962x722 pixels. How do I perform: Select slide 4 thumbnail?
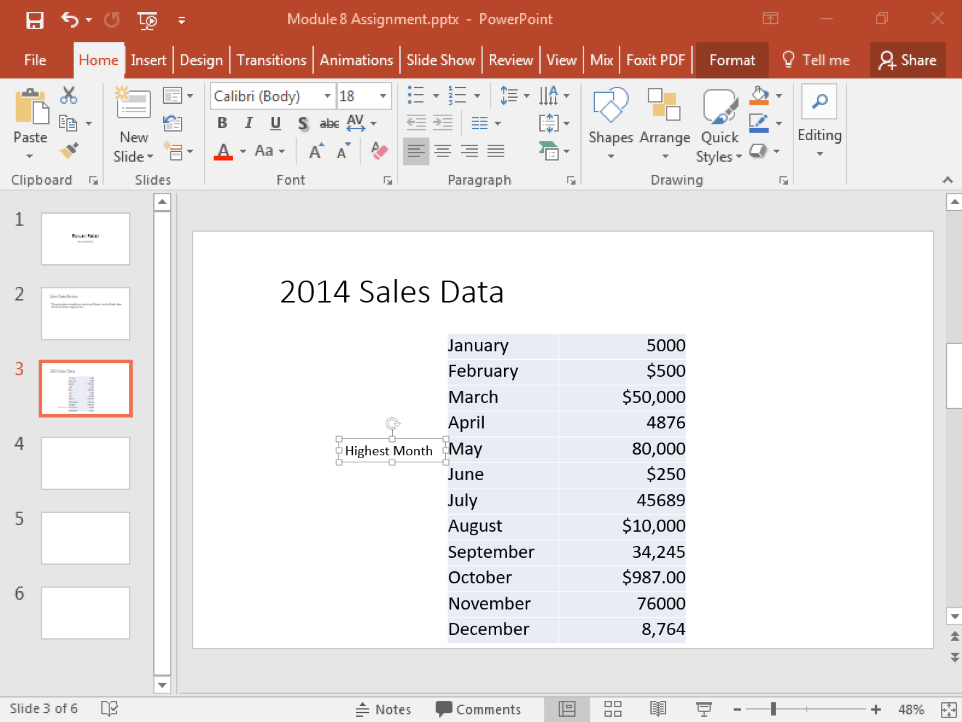85,463
